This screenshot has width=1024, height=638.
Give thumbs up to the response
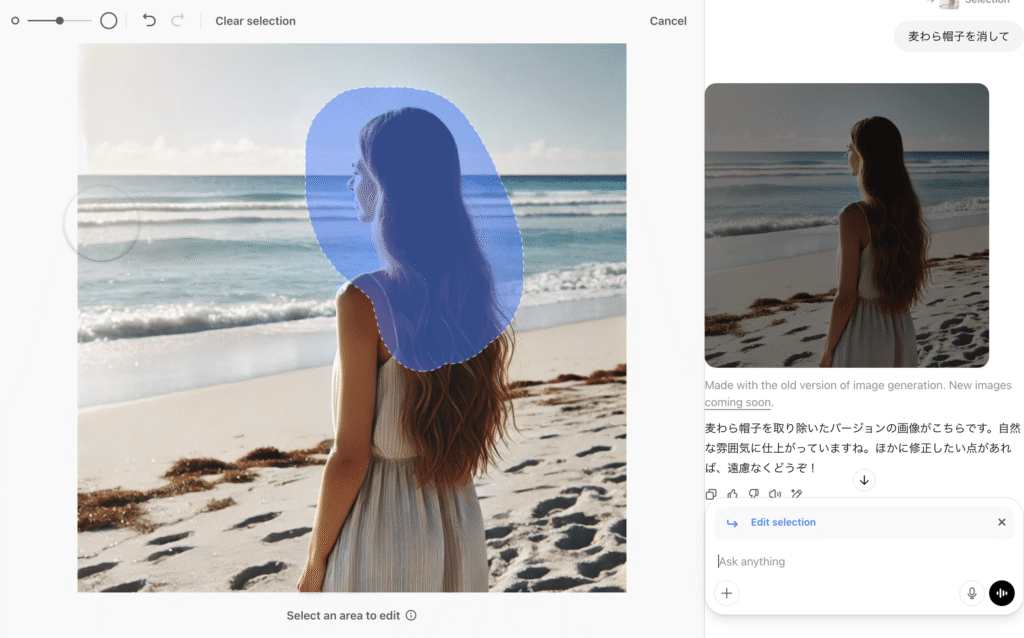[x=732, y=494]
